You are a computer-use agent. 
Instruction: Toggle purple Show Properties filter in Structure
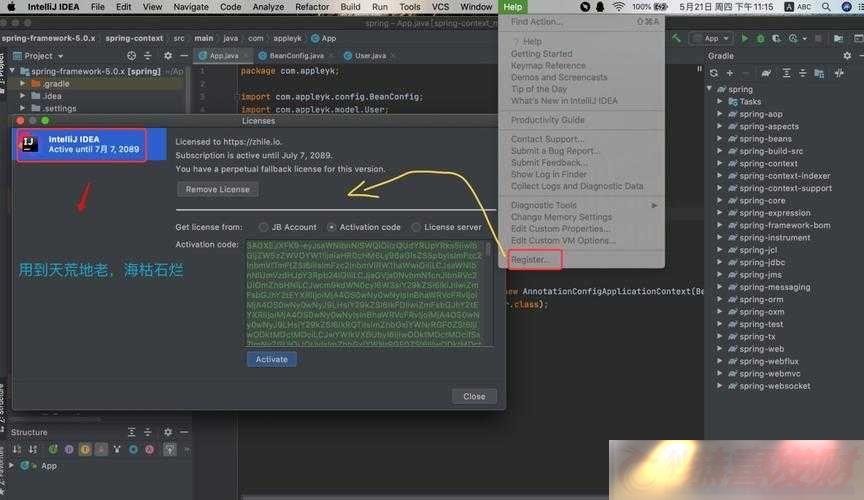pyautogui.click(x=69, y=450)
